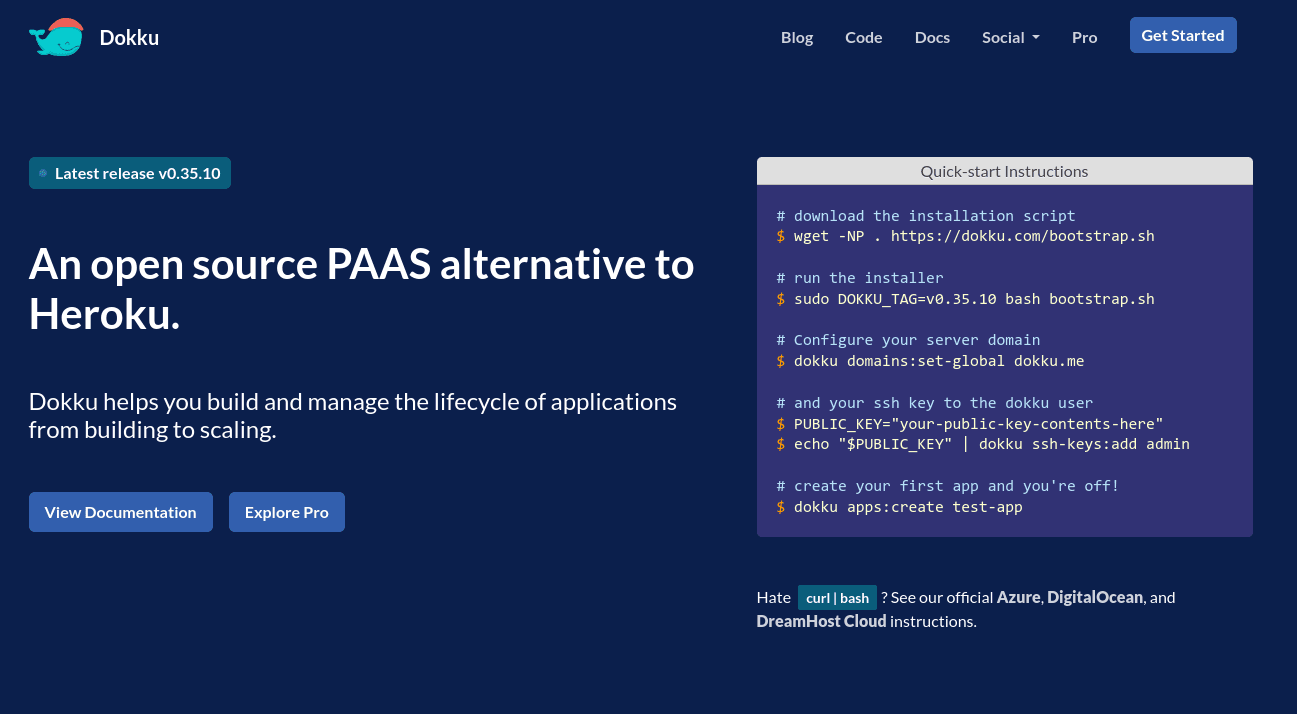The width and height of the screenshot is (1297, 714).
Task: Click the Dokku whale logo
Action: click(x=55, y=37)
